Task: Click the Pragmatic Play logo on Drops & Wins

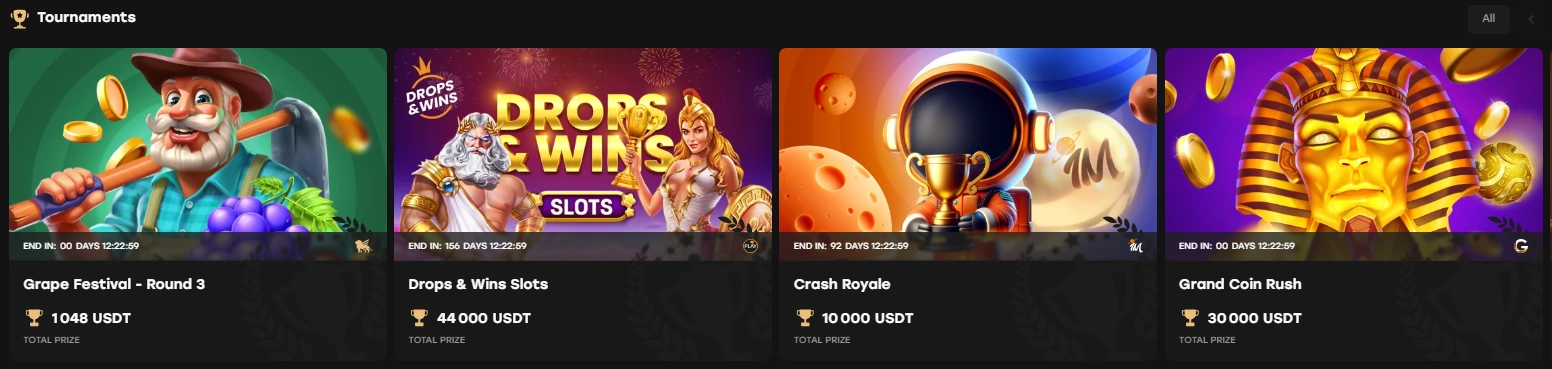Action: point(750,246)
